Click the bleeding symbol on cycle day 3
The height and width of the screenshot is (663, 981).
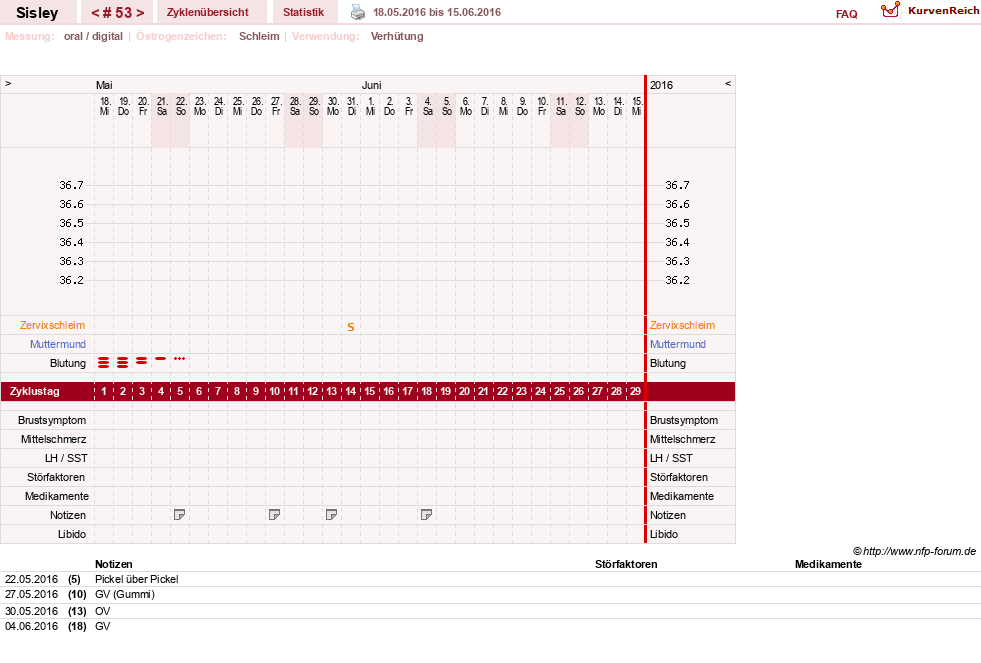point(142,361)
